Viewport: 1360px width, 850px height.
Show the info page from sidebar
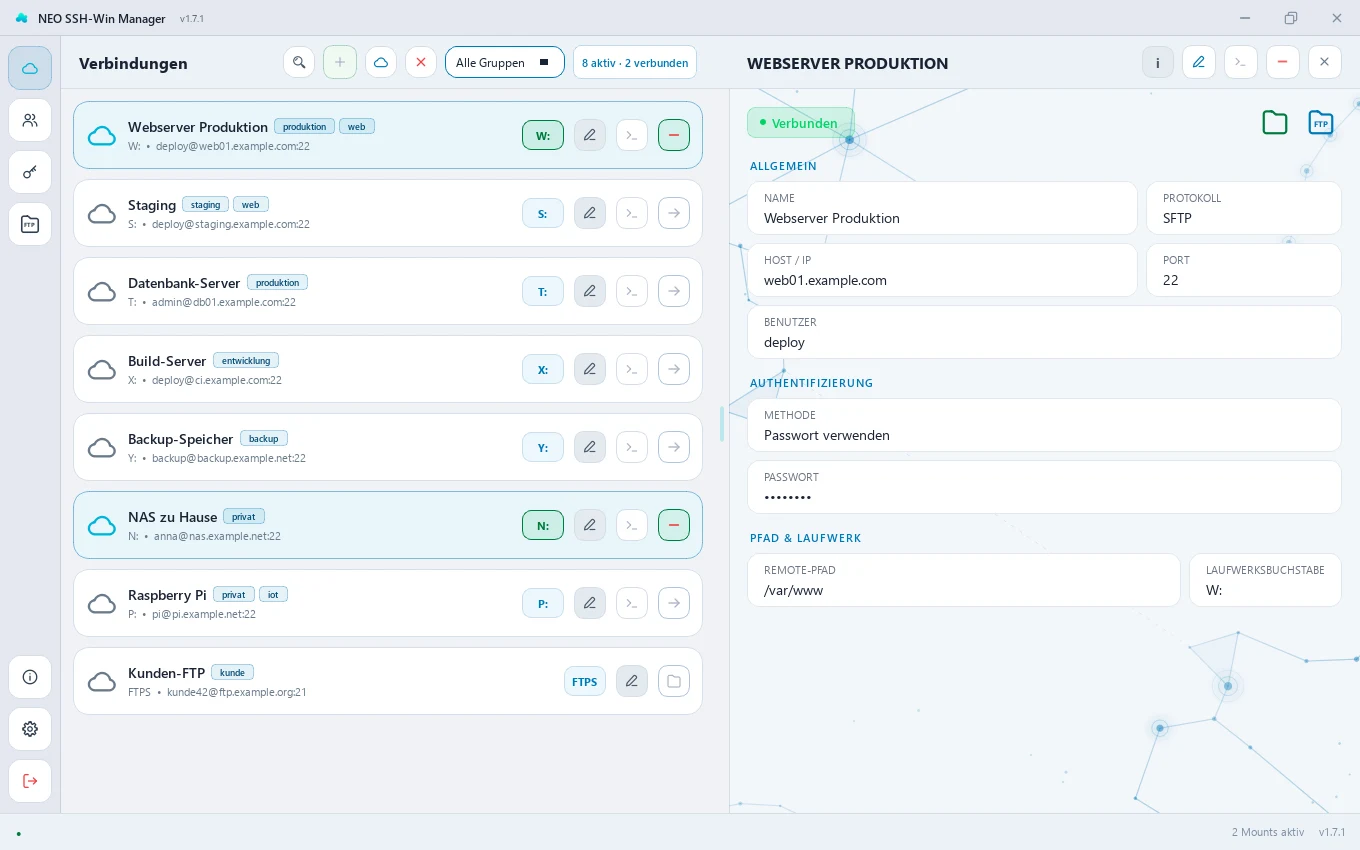tap(30, 677)
